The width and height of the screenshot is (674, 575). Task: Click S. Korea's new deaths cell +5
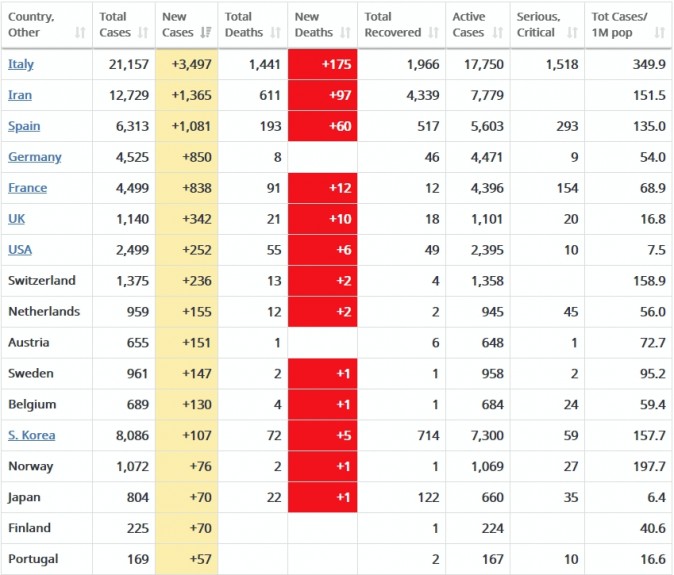322,435
